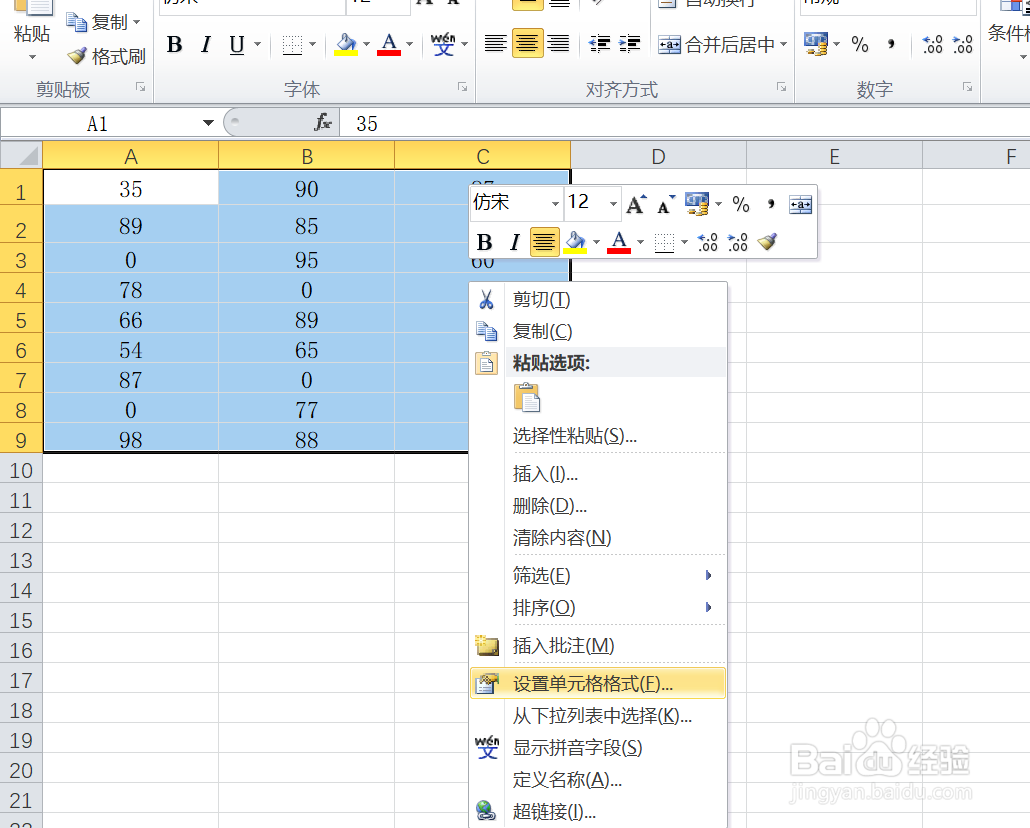1030x828 pixels.
Task: Apply comma style in ribbon
Action: (x=891, y=45)
